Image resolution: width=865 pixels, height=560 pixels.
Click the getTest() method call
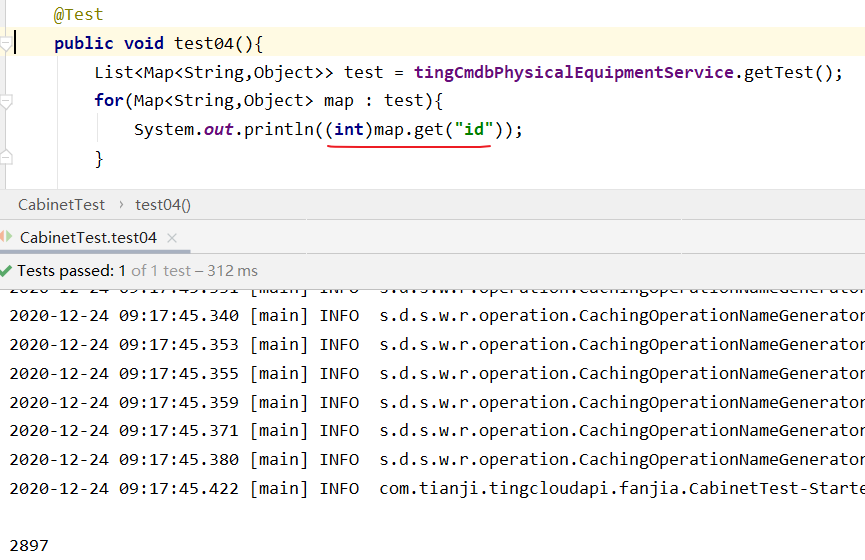(787, 72)
